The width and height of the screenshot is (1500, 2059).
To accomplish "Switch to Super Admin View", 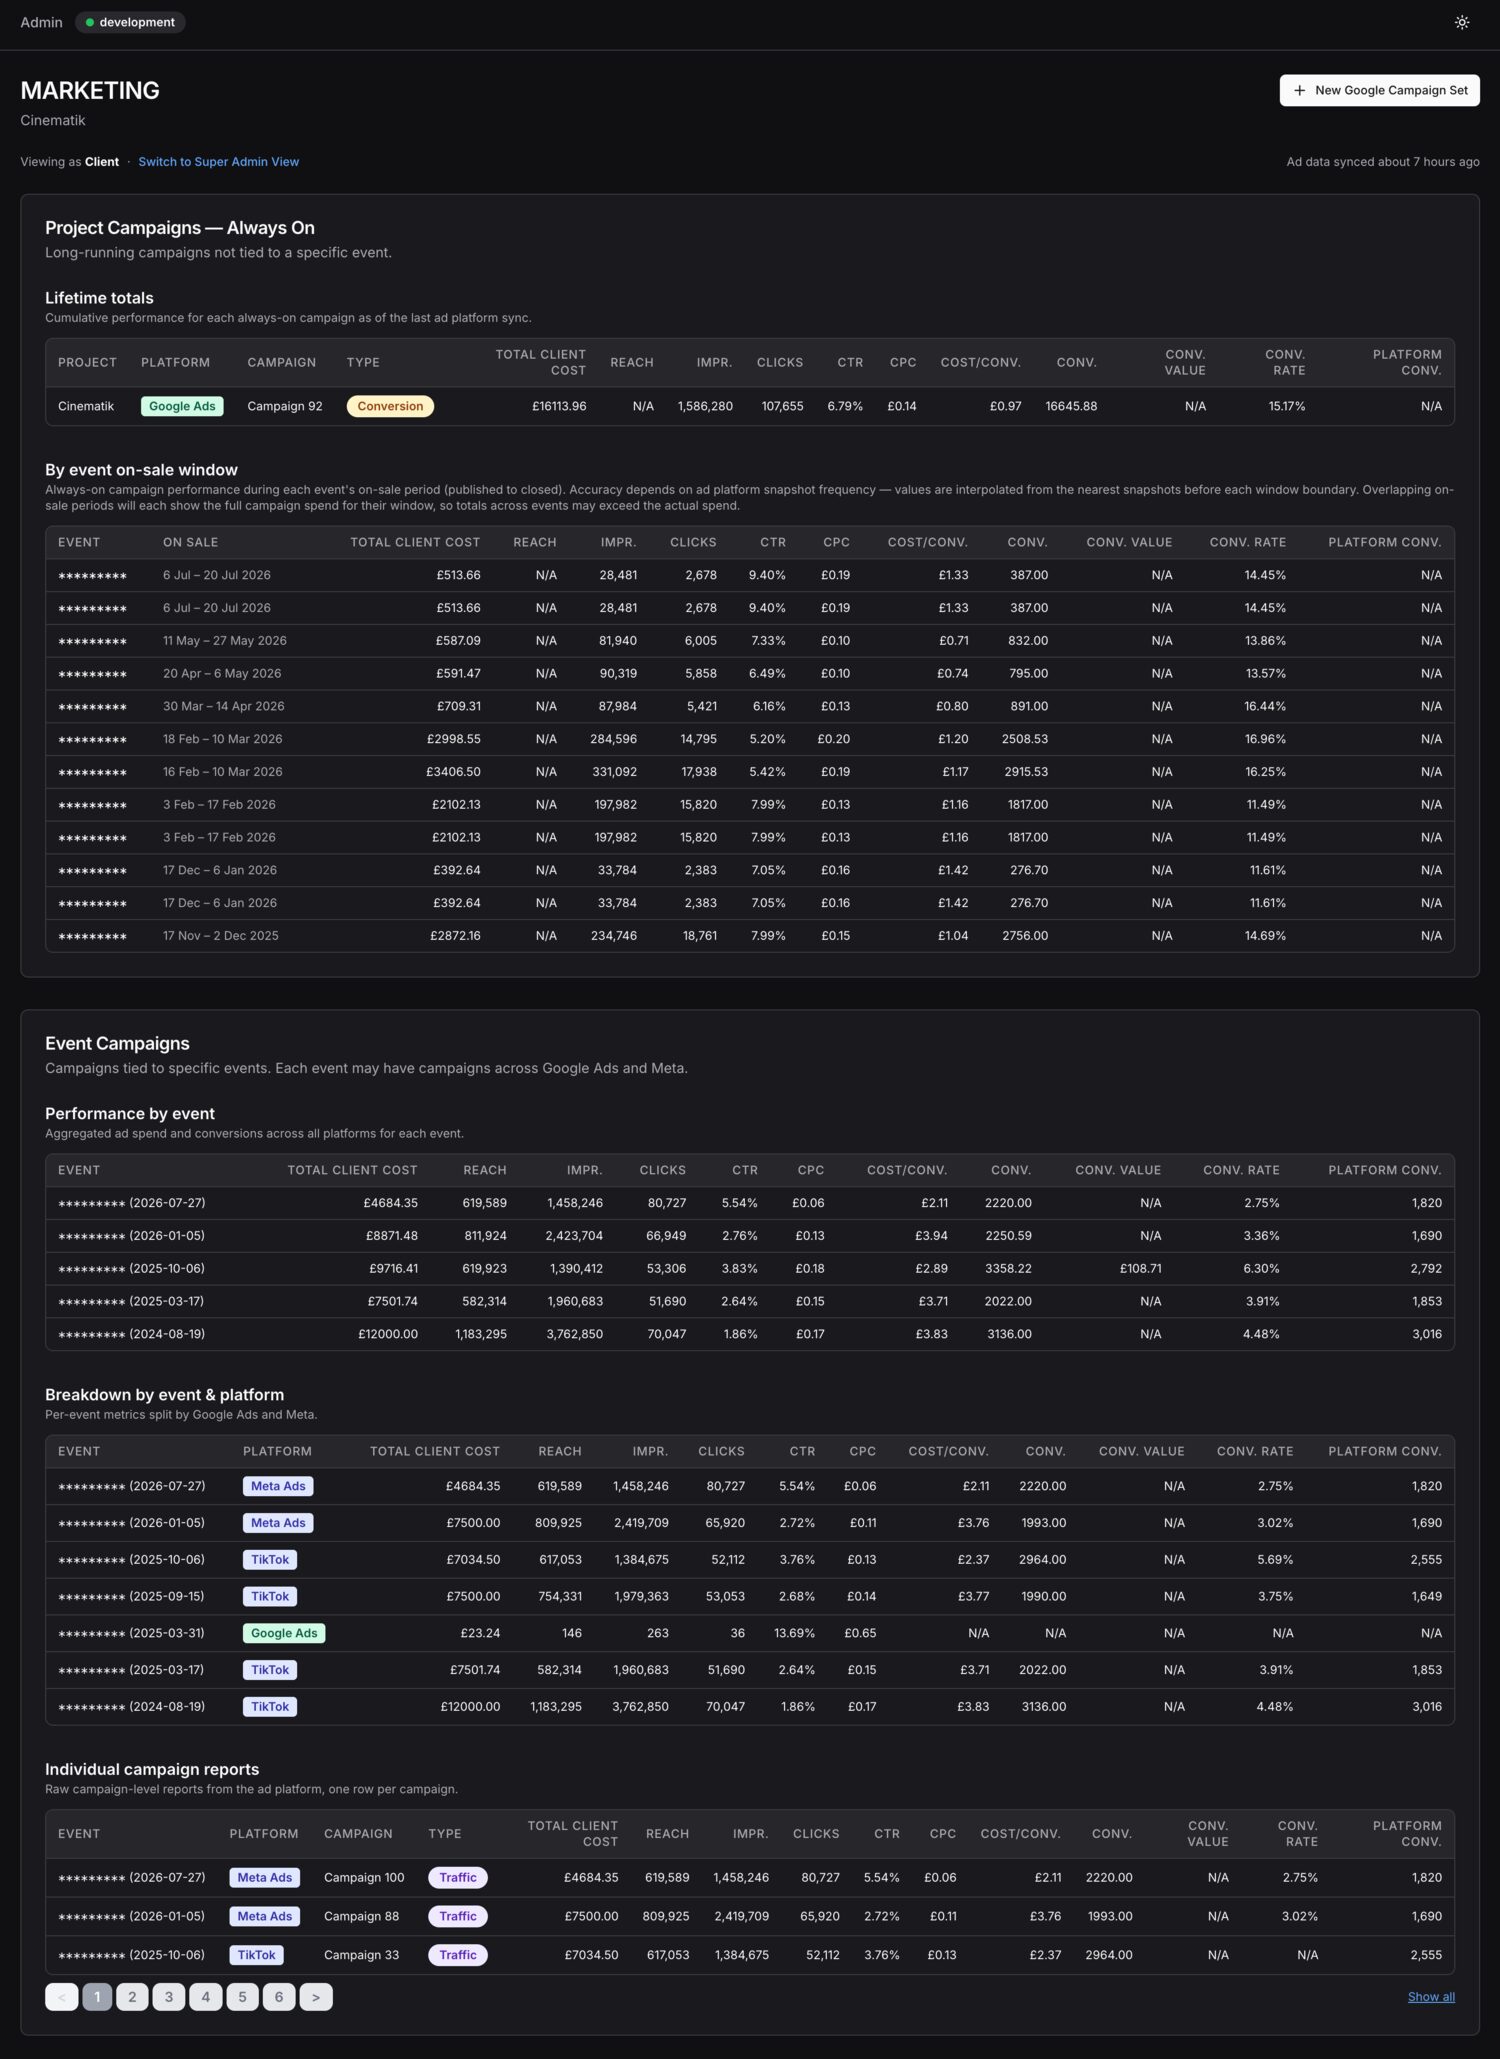I will [x=218, y=162].
